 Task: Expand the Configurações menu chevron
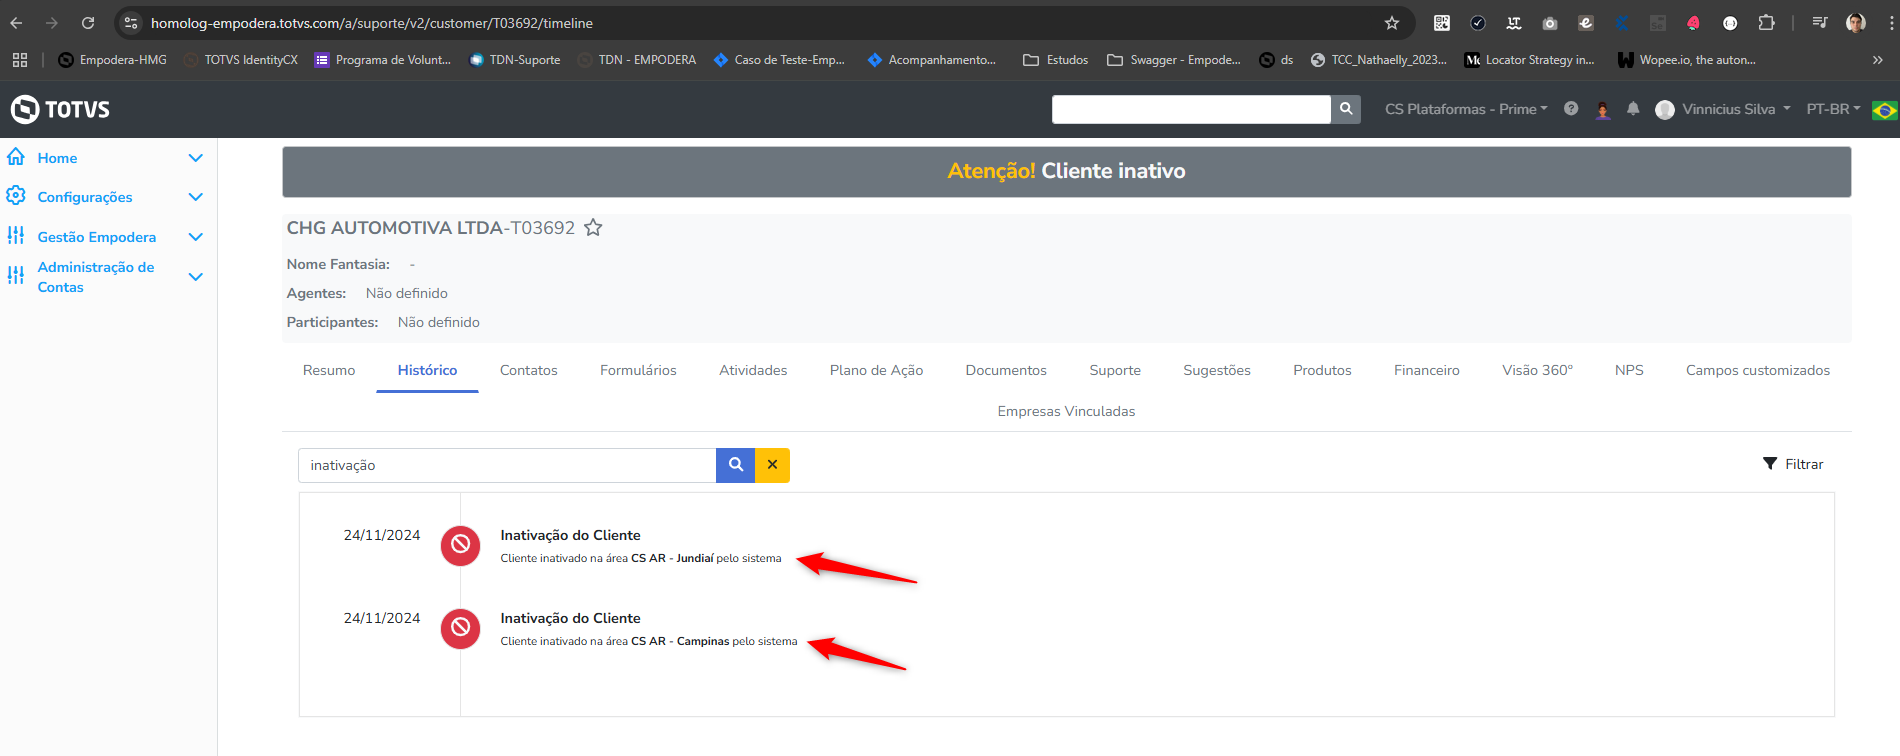tap(196, 197)
